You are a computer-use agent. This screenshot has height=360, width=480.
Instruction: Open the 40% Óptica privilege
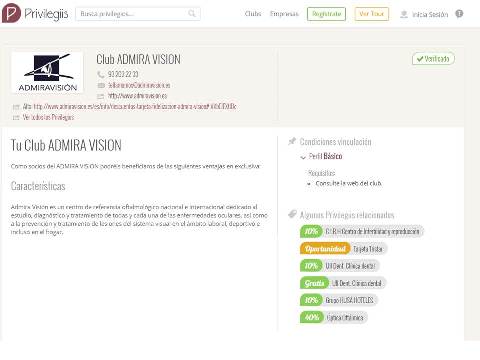[x=334, y=317]
